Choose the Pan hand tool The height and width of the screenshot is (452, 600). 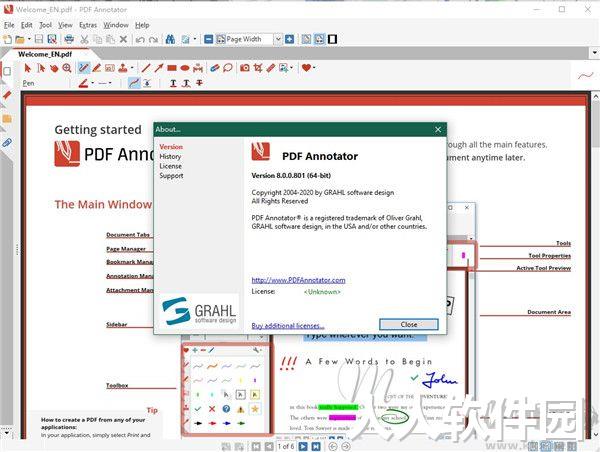pos(54,68)
